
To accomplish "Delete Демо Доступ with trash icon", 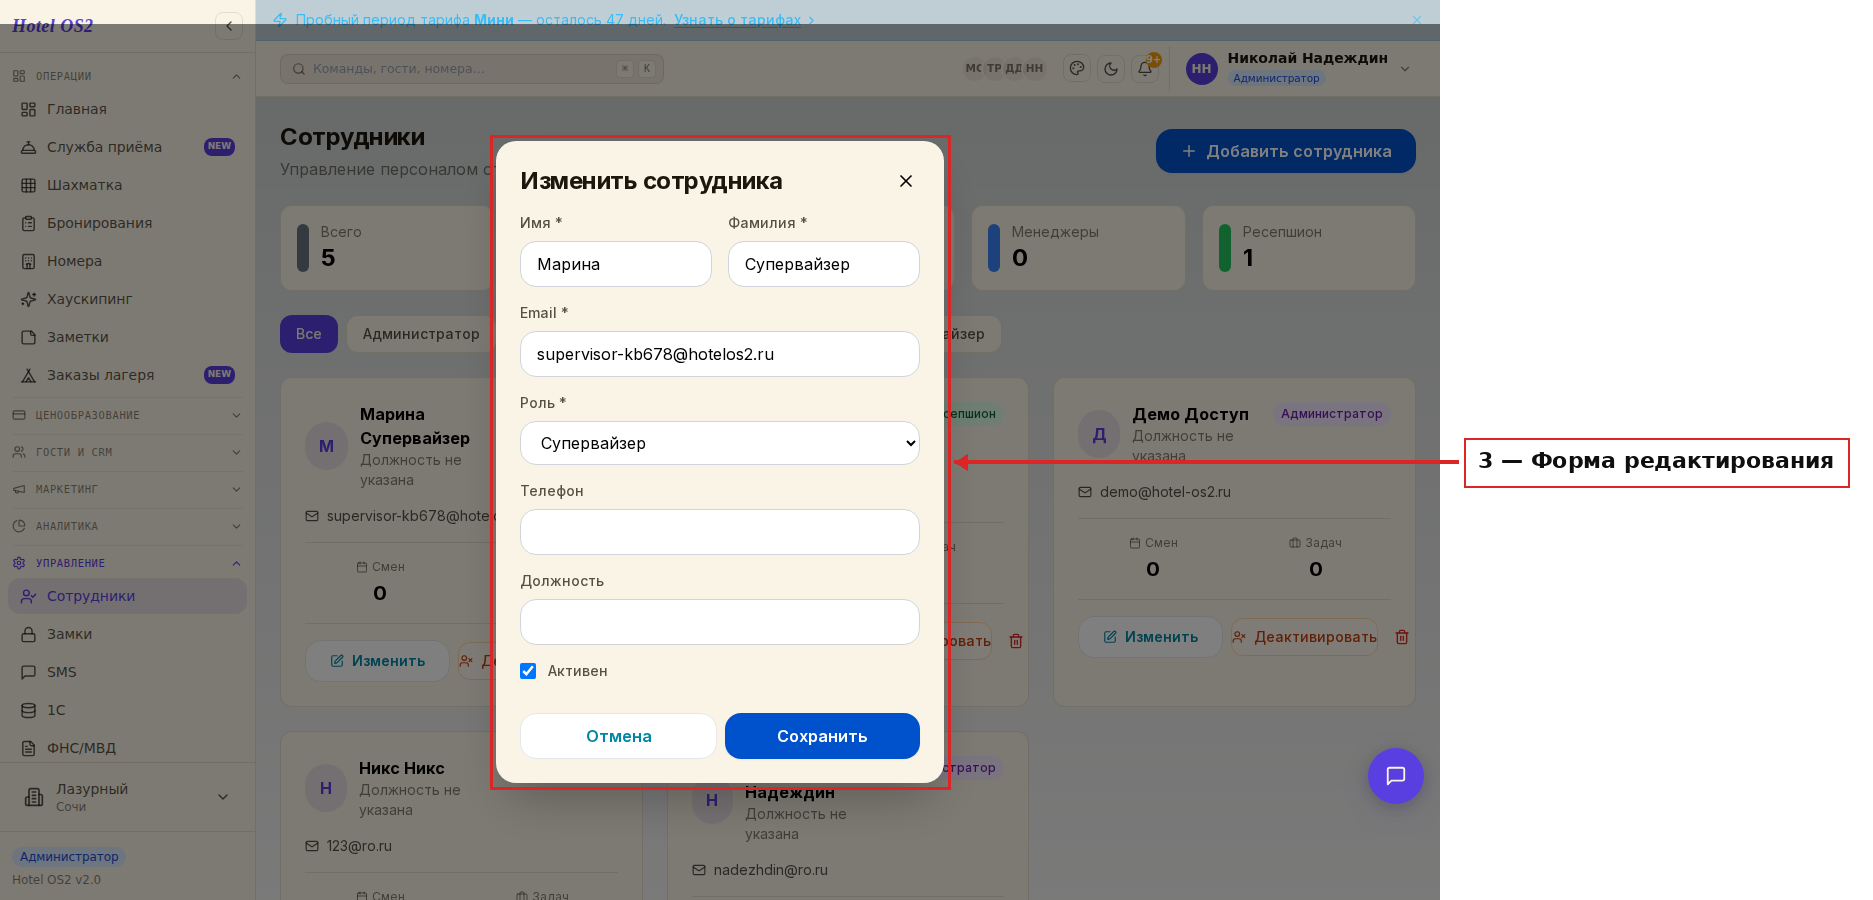I will pos(1402,637).
